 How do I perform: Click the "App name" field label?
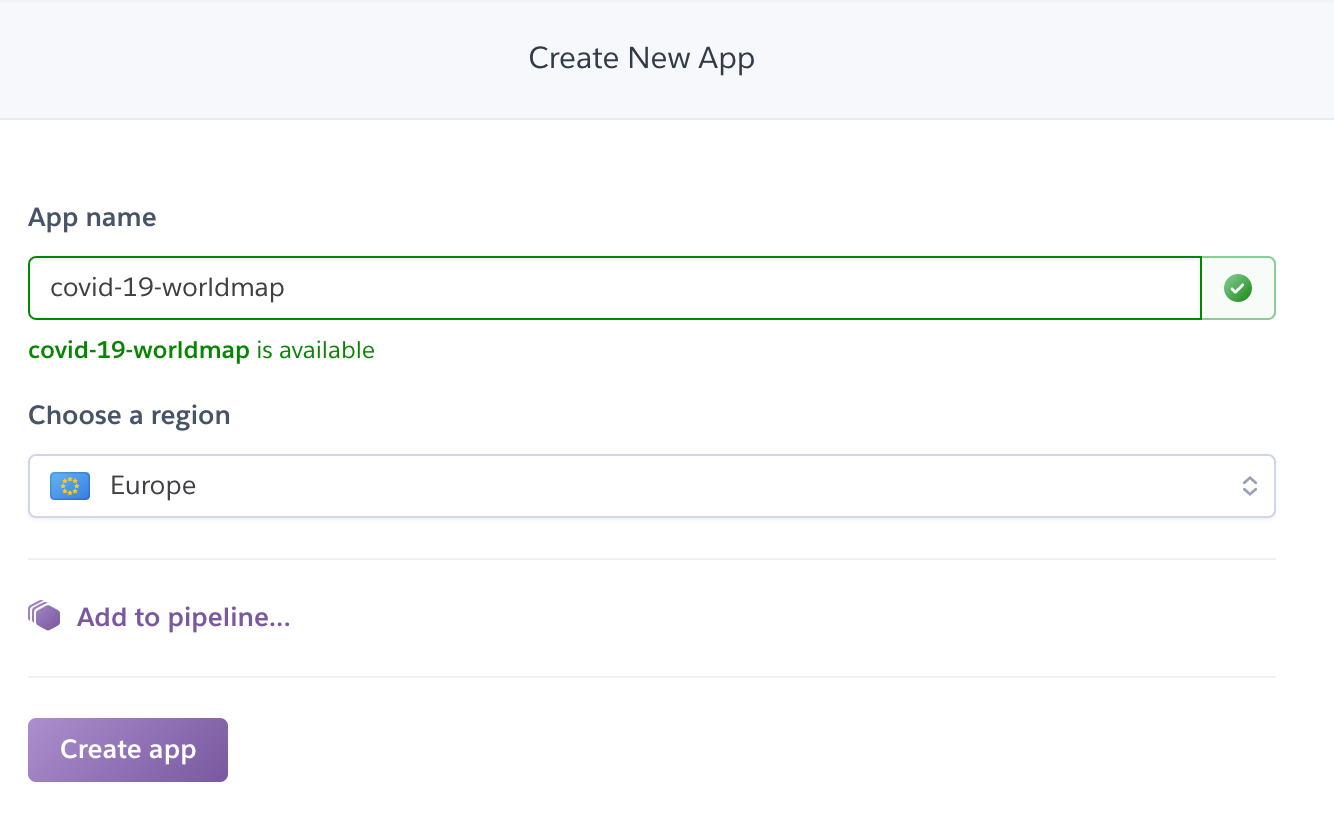point(92,217)
